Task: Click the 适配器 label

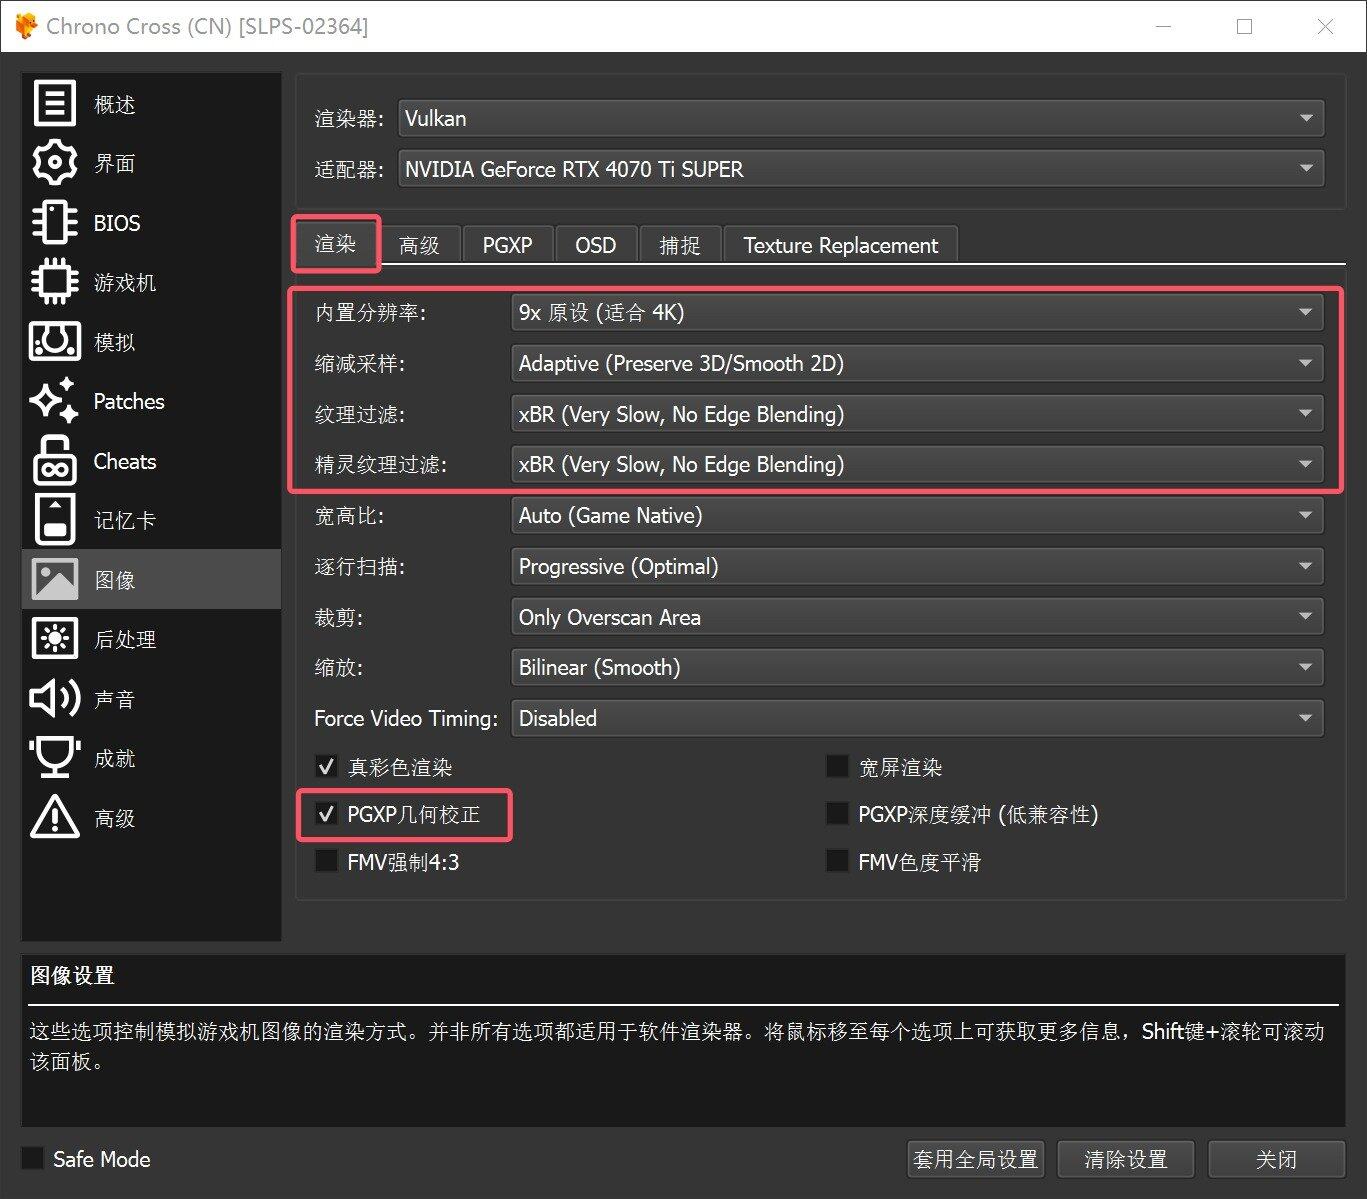Action: pyautogui.click(x=349, y=170)
